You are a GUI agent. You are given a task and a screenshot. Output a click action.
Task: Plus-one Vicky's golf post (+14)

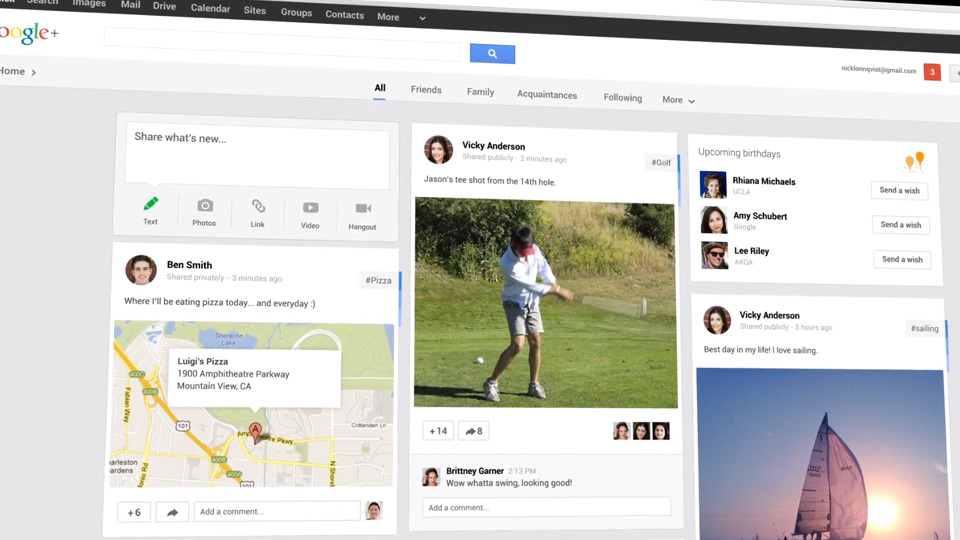point(438,431)
